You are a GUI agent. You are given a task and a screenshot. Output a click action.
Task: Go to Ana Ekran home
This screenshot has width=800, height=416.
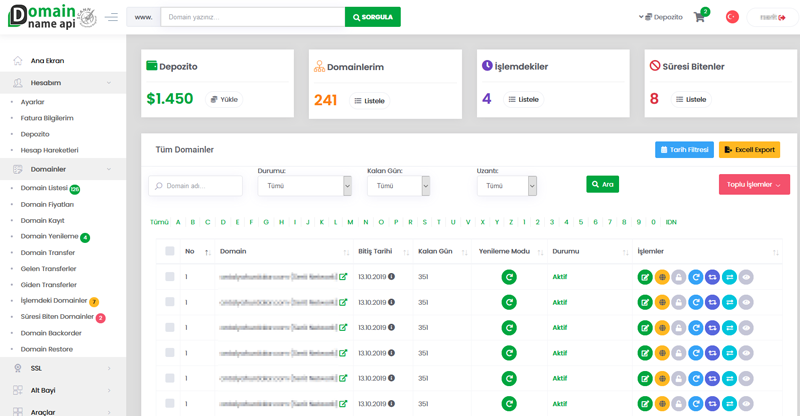[x=47, y=60]
